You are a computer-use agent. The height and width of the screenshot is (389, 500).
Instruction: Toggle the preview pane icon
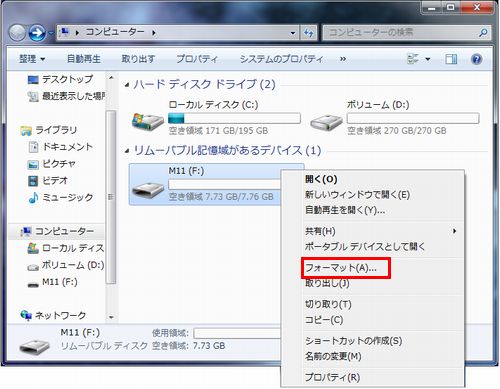pos(451,59)
